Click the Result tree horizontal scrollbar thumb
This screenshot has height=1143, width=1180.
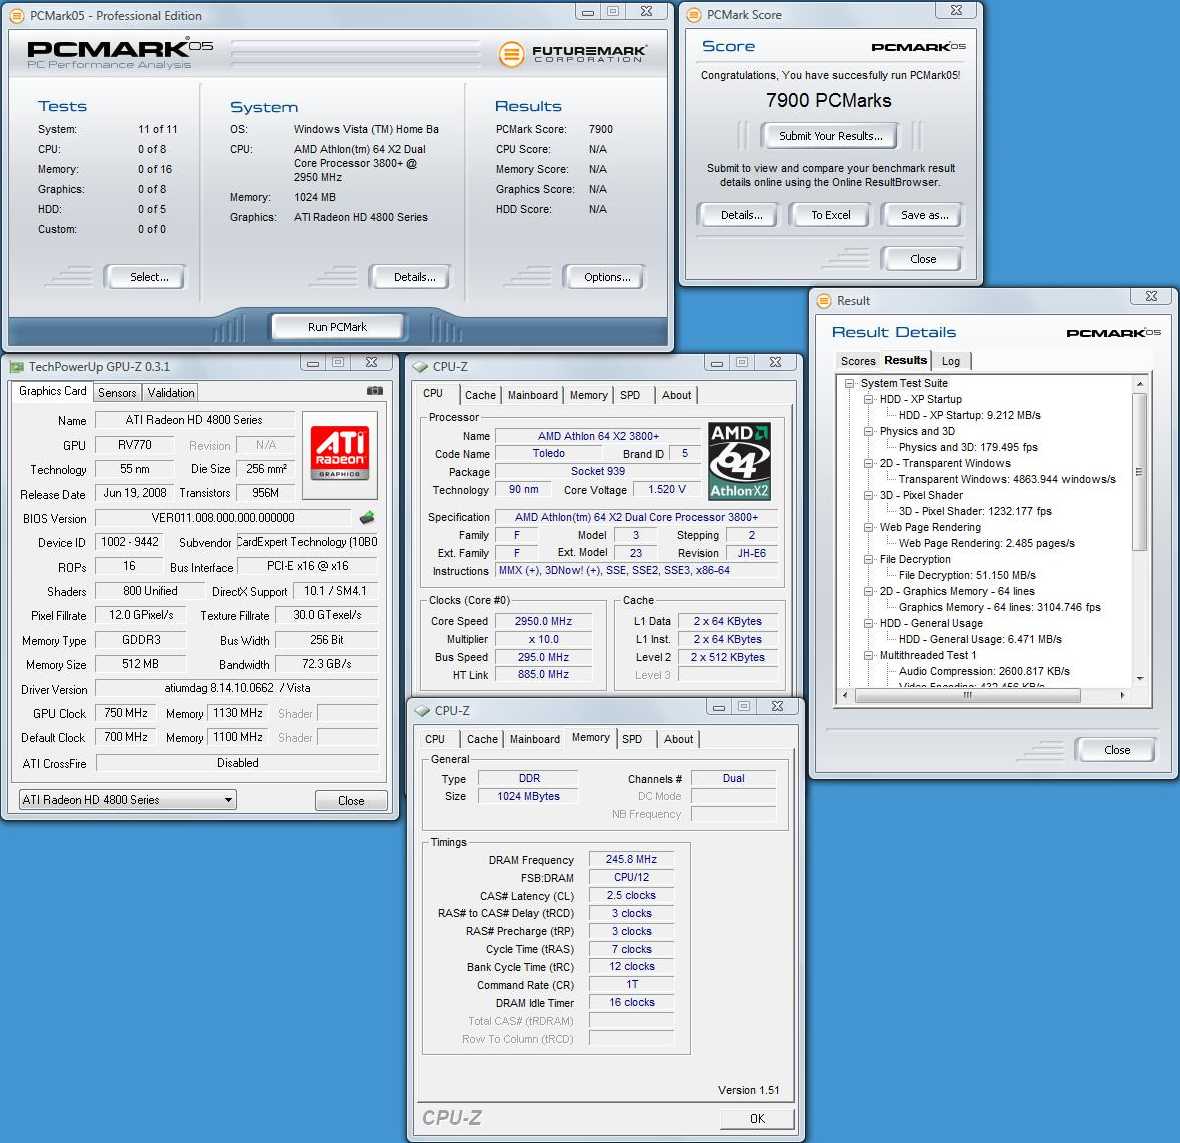[x=967, y=695]
